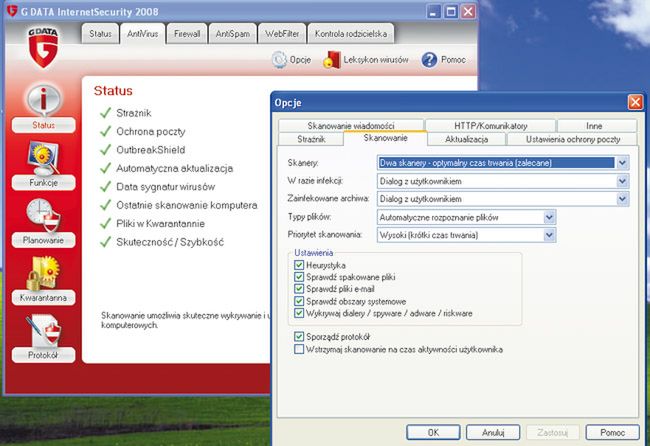650x446 pixels.
Task: Close the Opcje dialog
Action: 635,102
